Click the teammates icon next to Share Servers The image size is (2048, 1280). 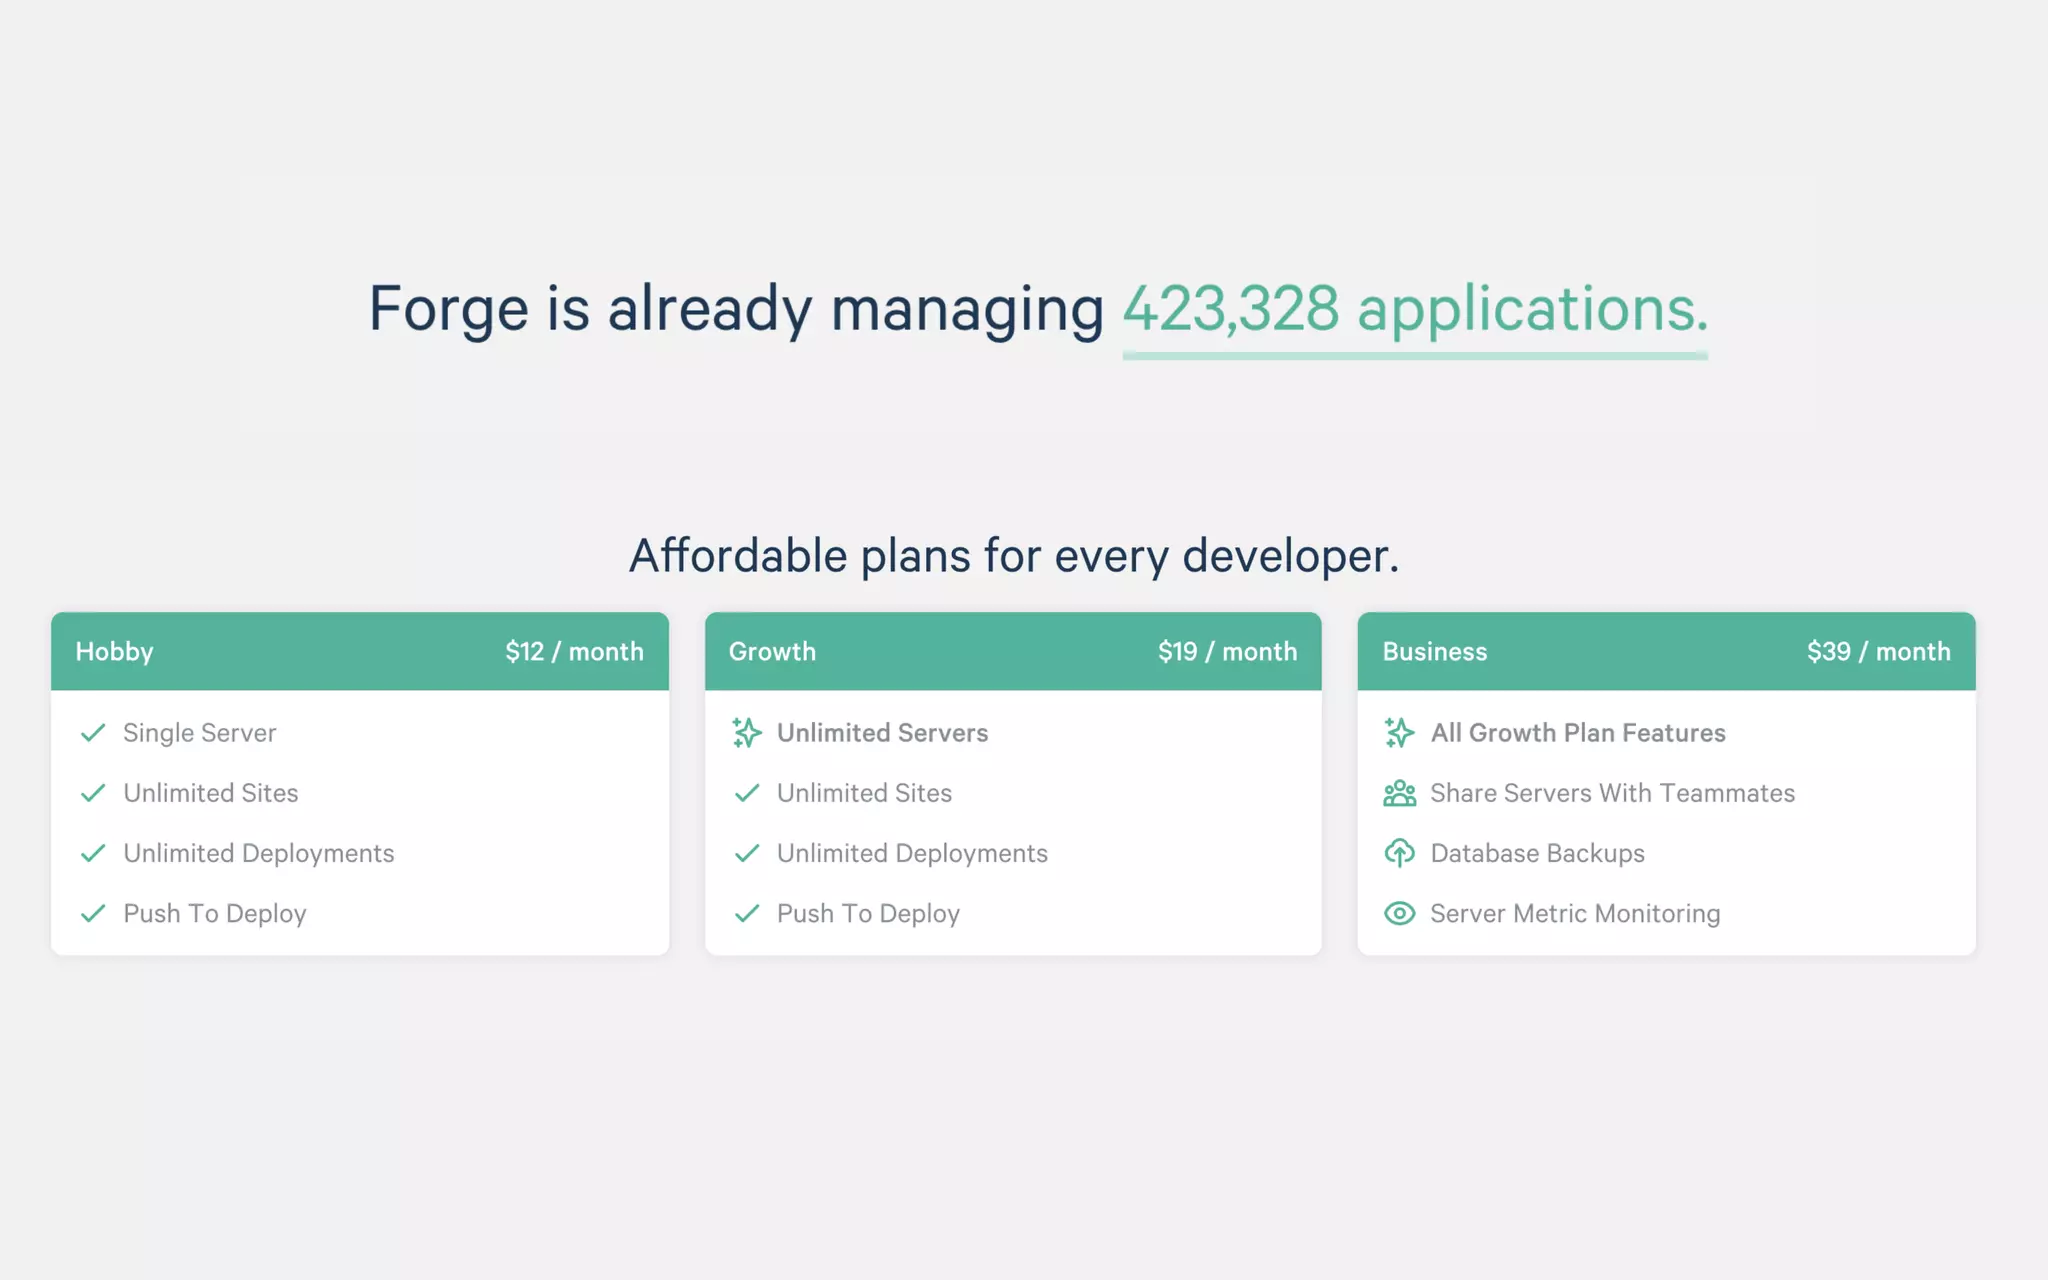coord(1399,794)
